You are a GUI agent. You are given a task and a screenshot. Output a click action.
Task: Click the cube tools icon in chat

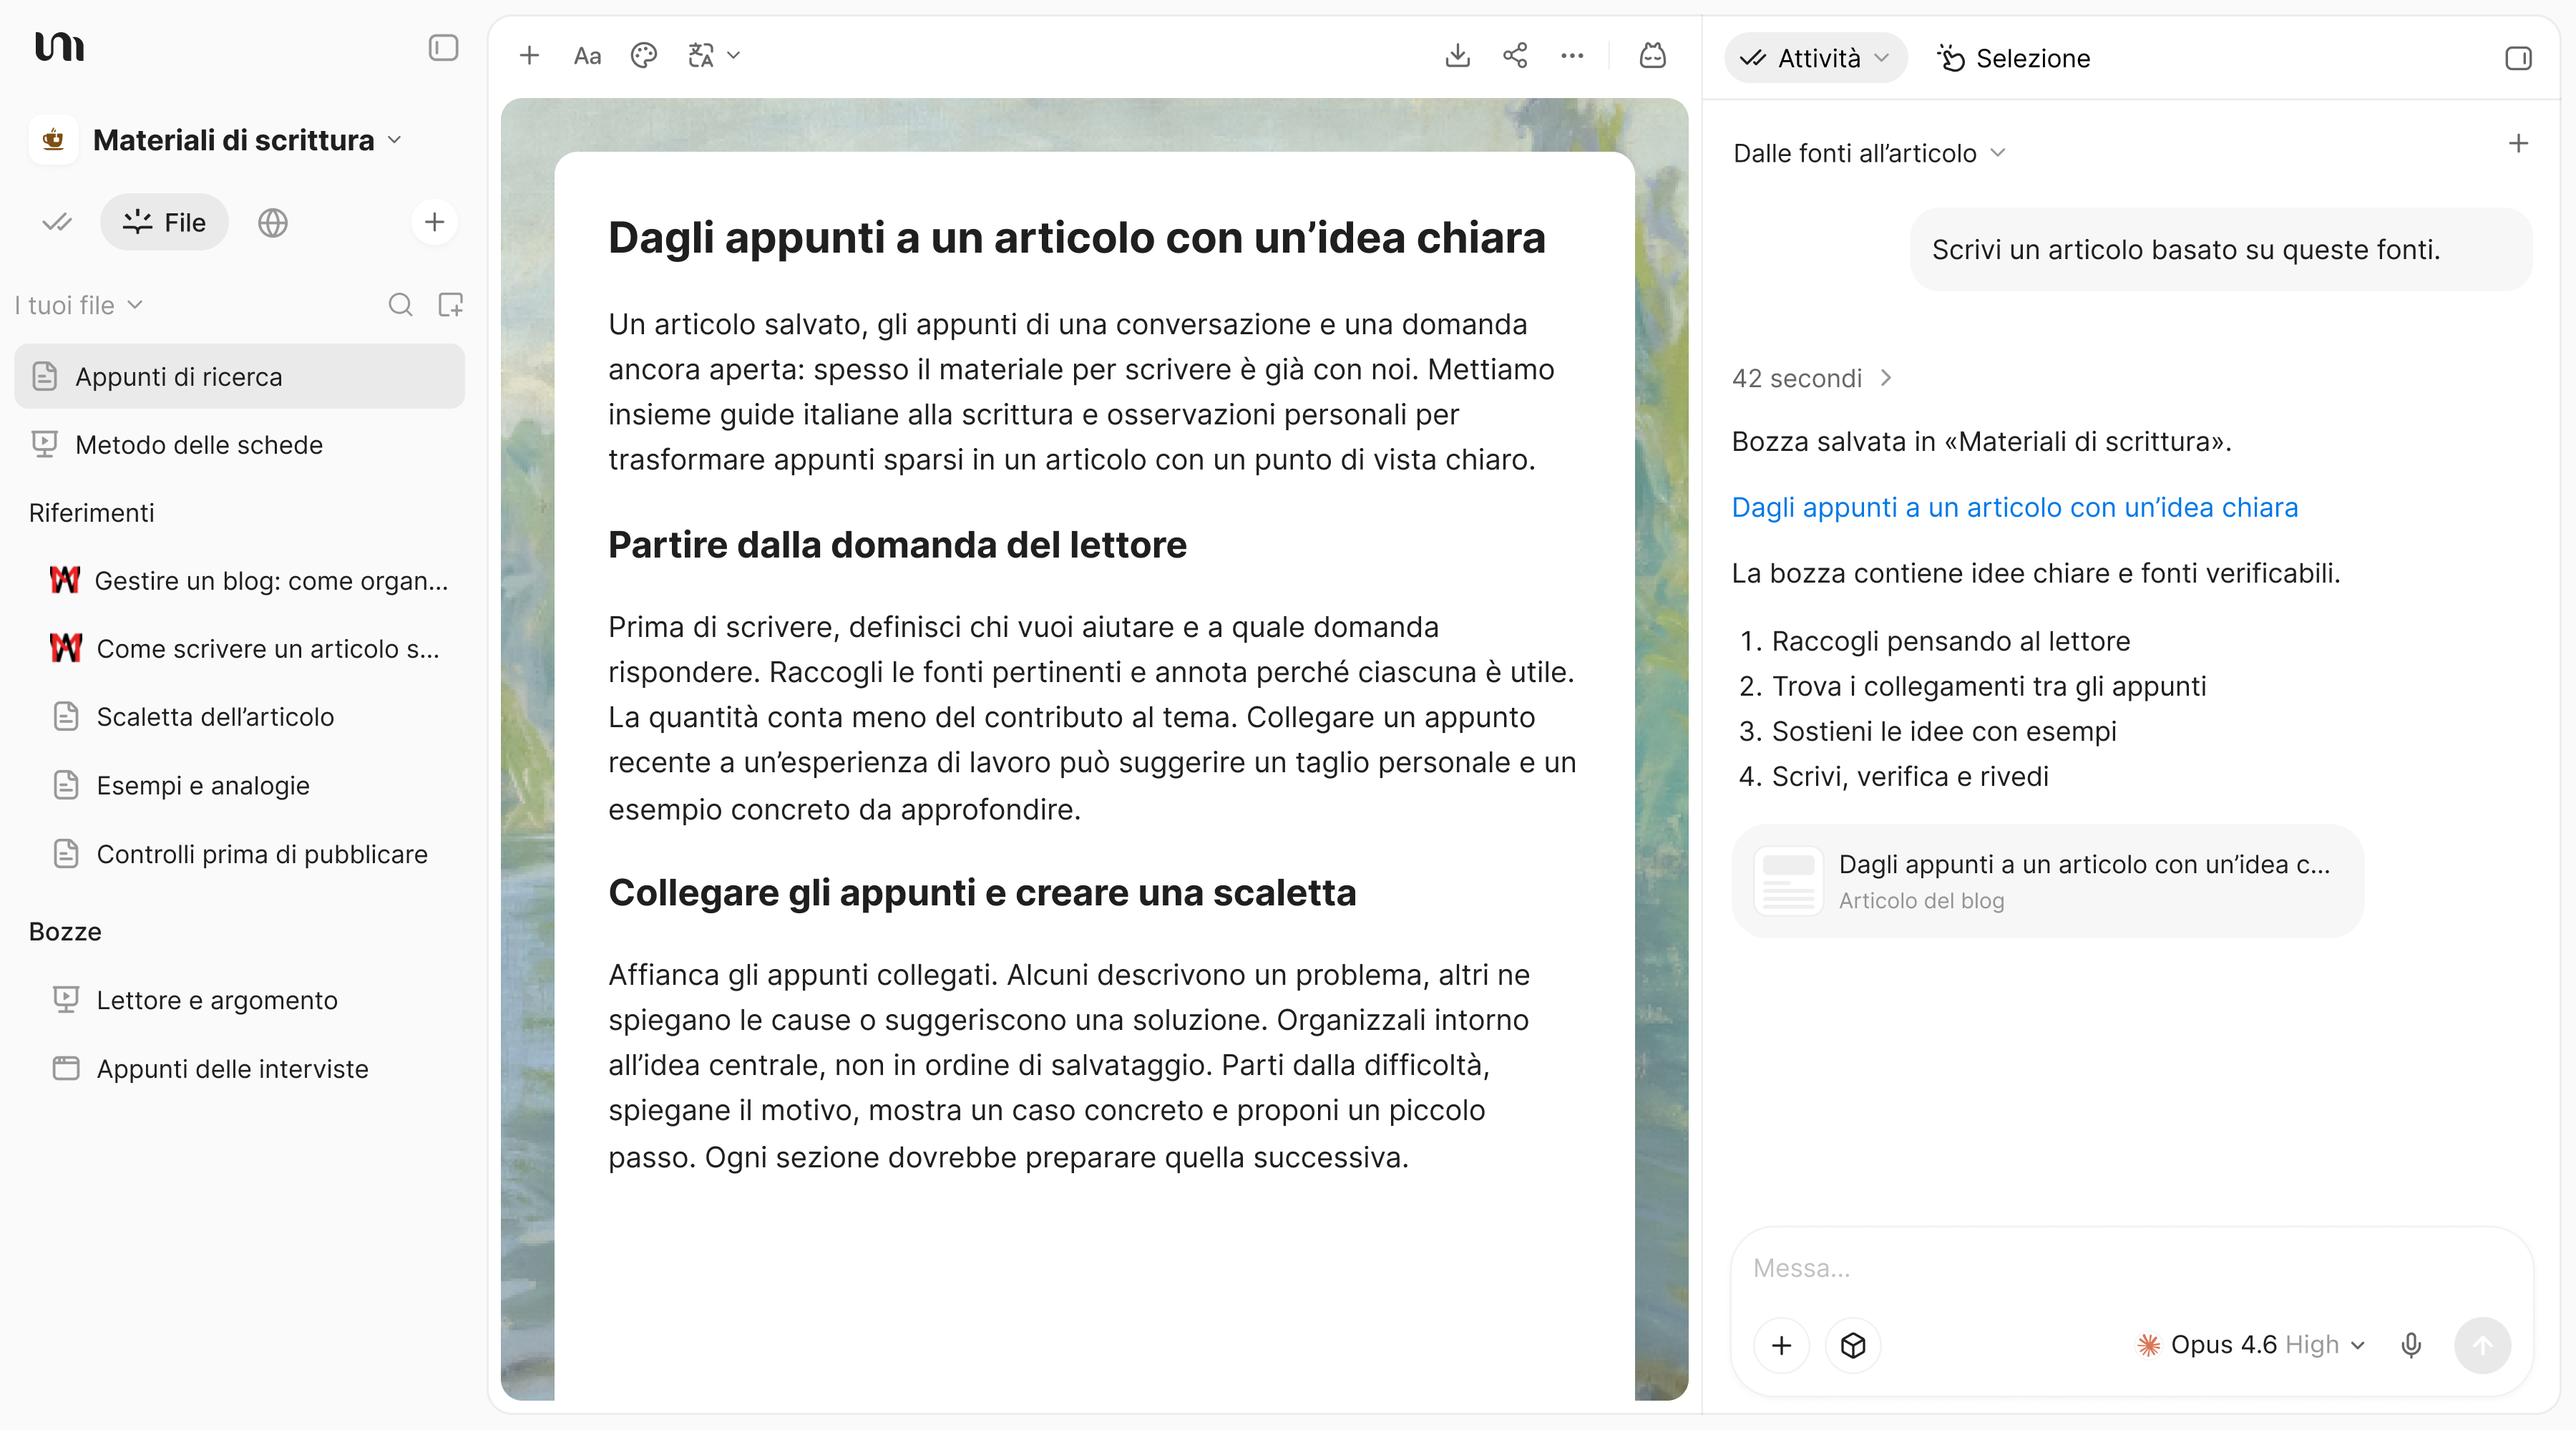click(x=1852, y=1345)
